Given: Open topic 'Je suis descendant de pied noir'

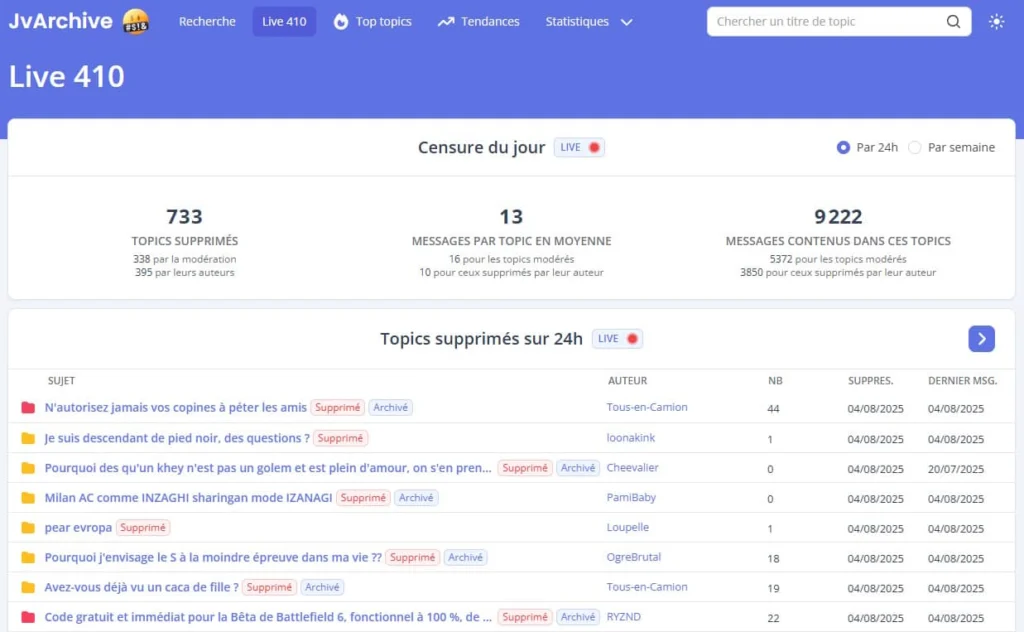Looking at the screenshot, I should click(177, 438).
